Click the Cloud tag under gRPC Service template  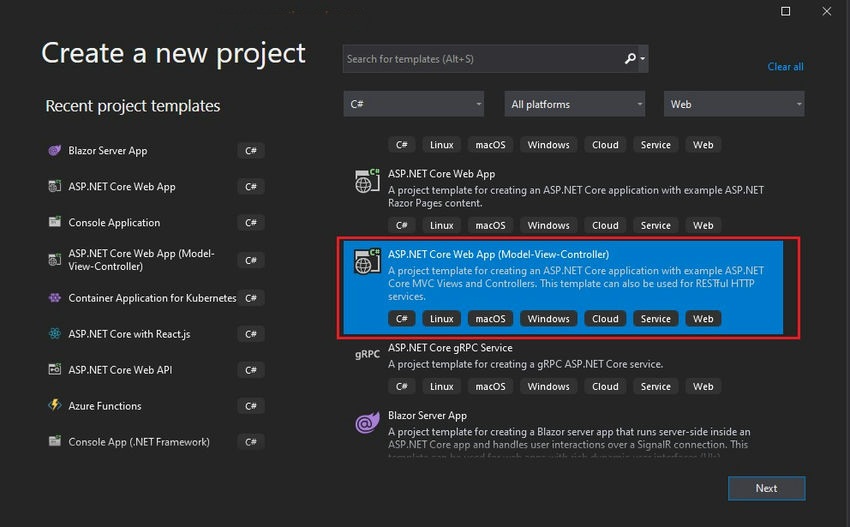605,387
